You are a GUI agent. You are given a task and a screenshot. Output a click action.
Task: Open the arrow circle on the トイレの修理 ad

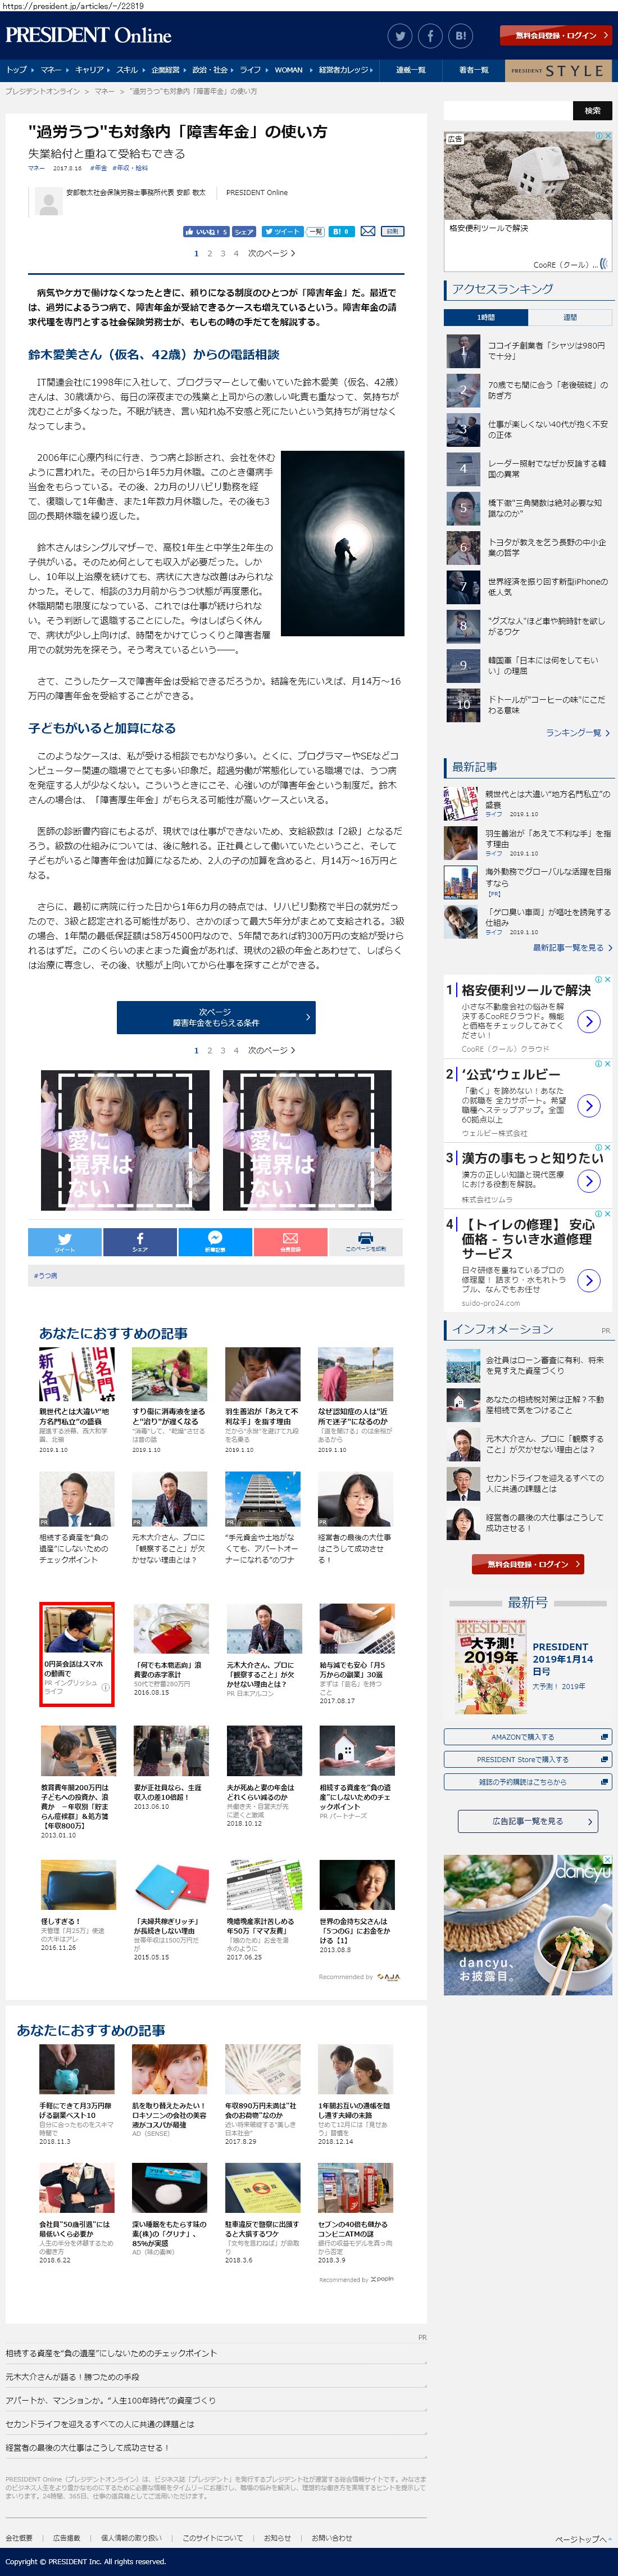[590, 1280]
